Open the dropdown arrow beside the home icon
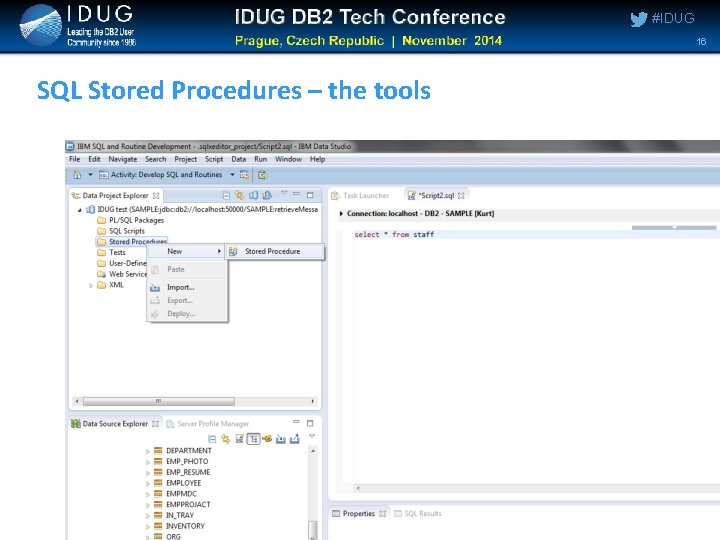The image size is (720, 540). click(90, 174)
